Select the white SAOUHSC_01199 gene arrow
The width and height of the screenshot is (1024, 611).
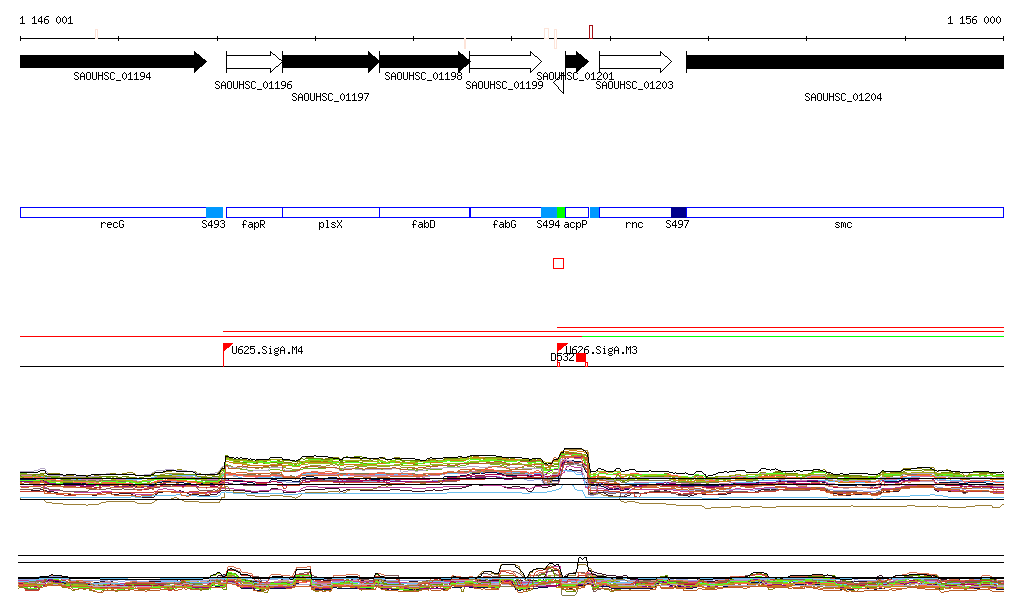[505, 62]
